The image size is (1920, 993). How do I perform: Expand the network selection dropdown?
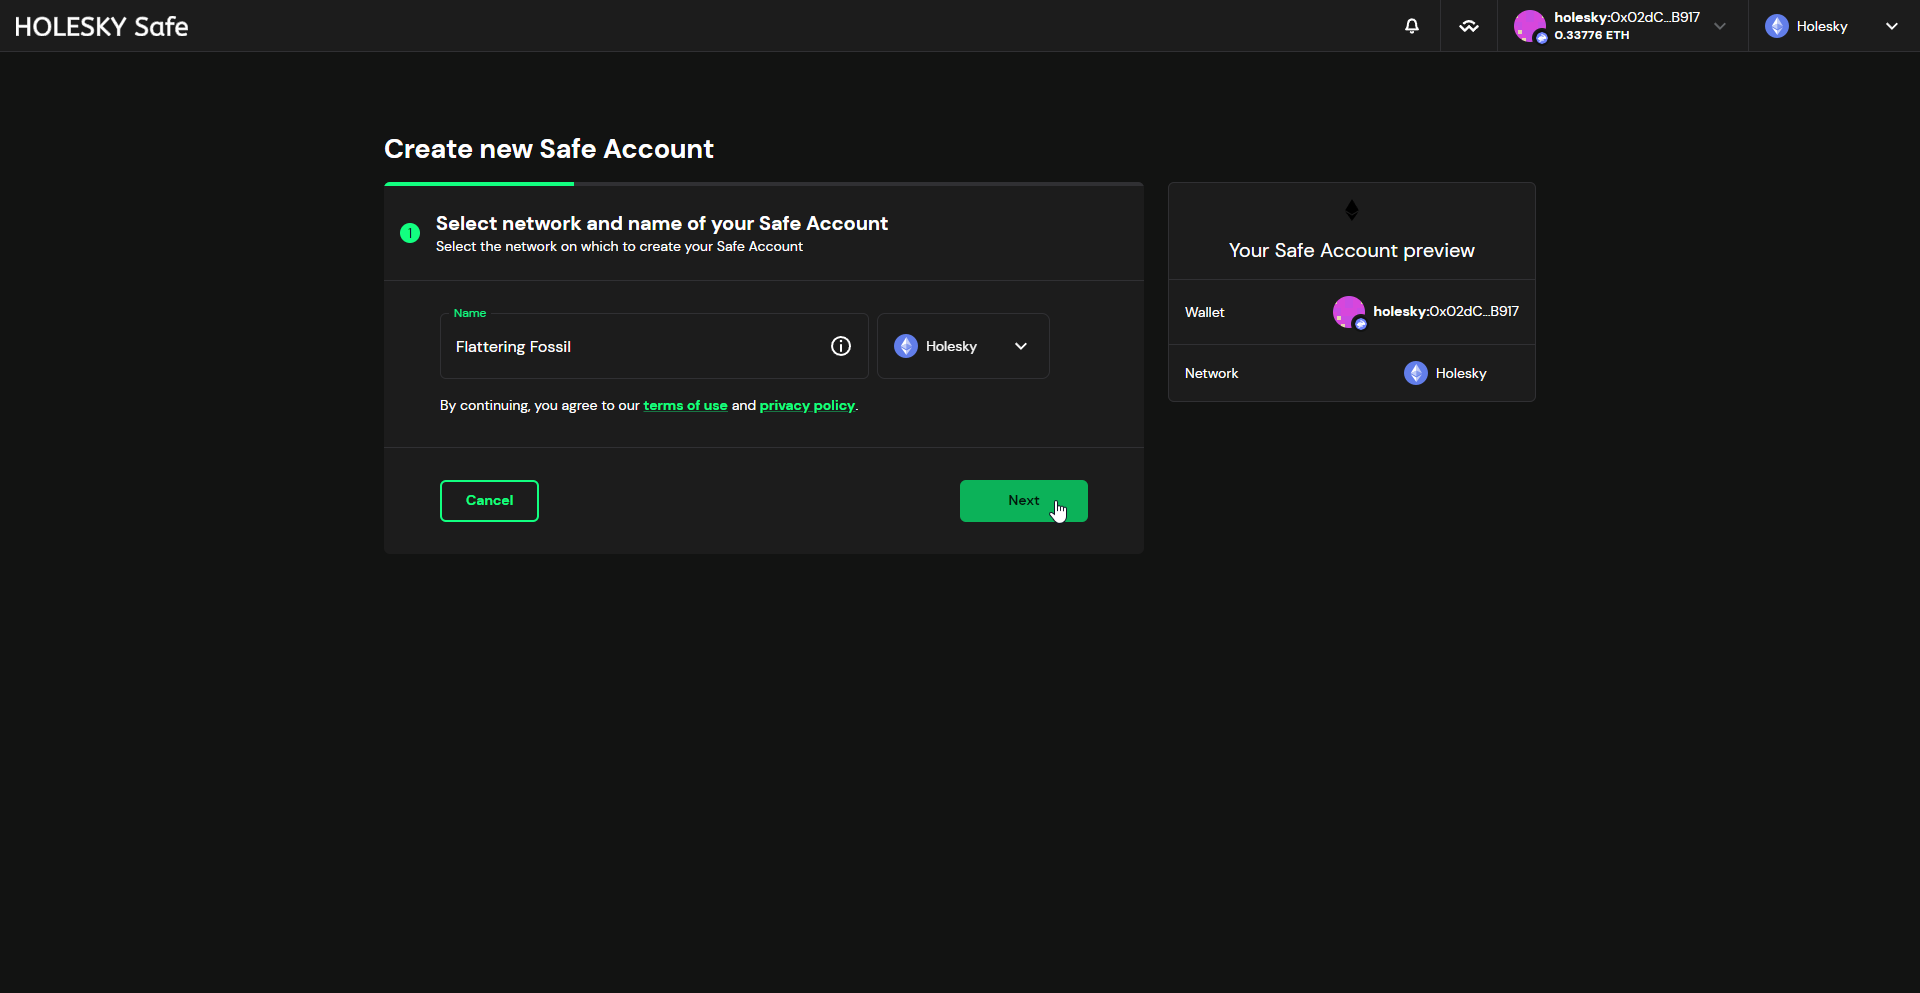1021,346
